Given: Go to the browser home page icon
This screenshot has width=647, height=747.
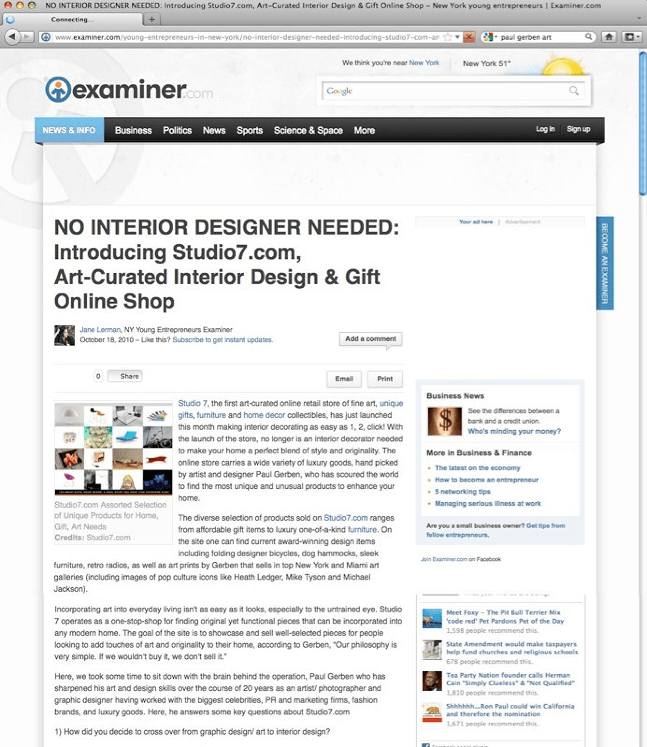Looking at the screenshot, I should click(x=609, y=37).
